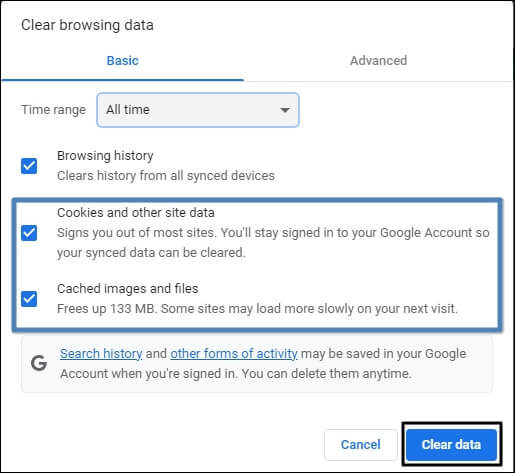Screen dimensions: 515x473
Task: Click the Cached images and files label
Action: point(128,289)
